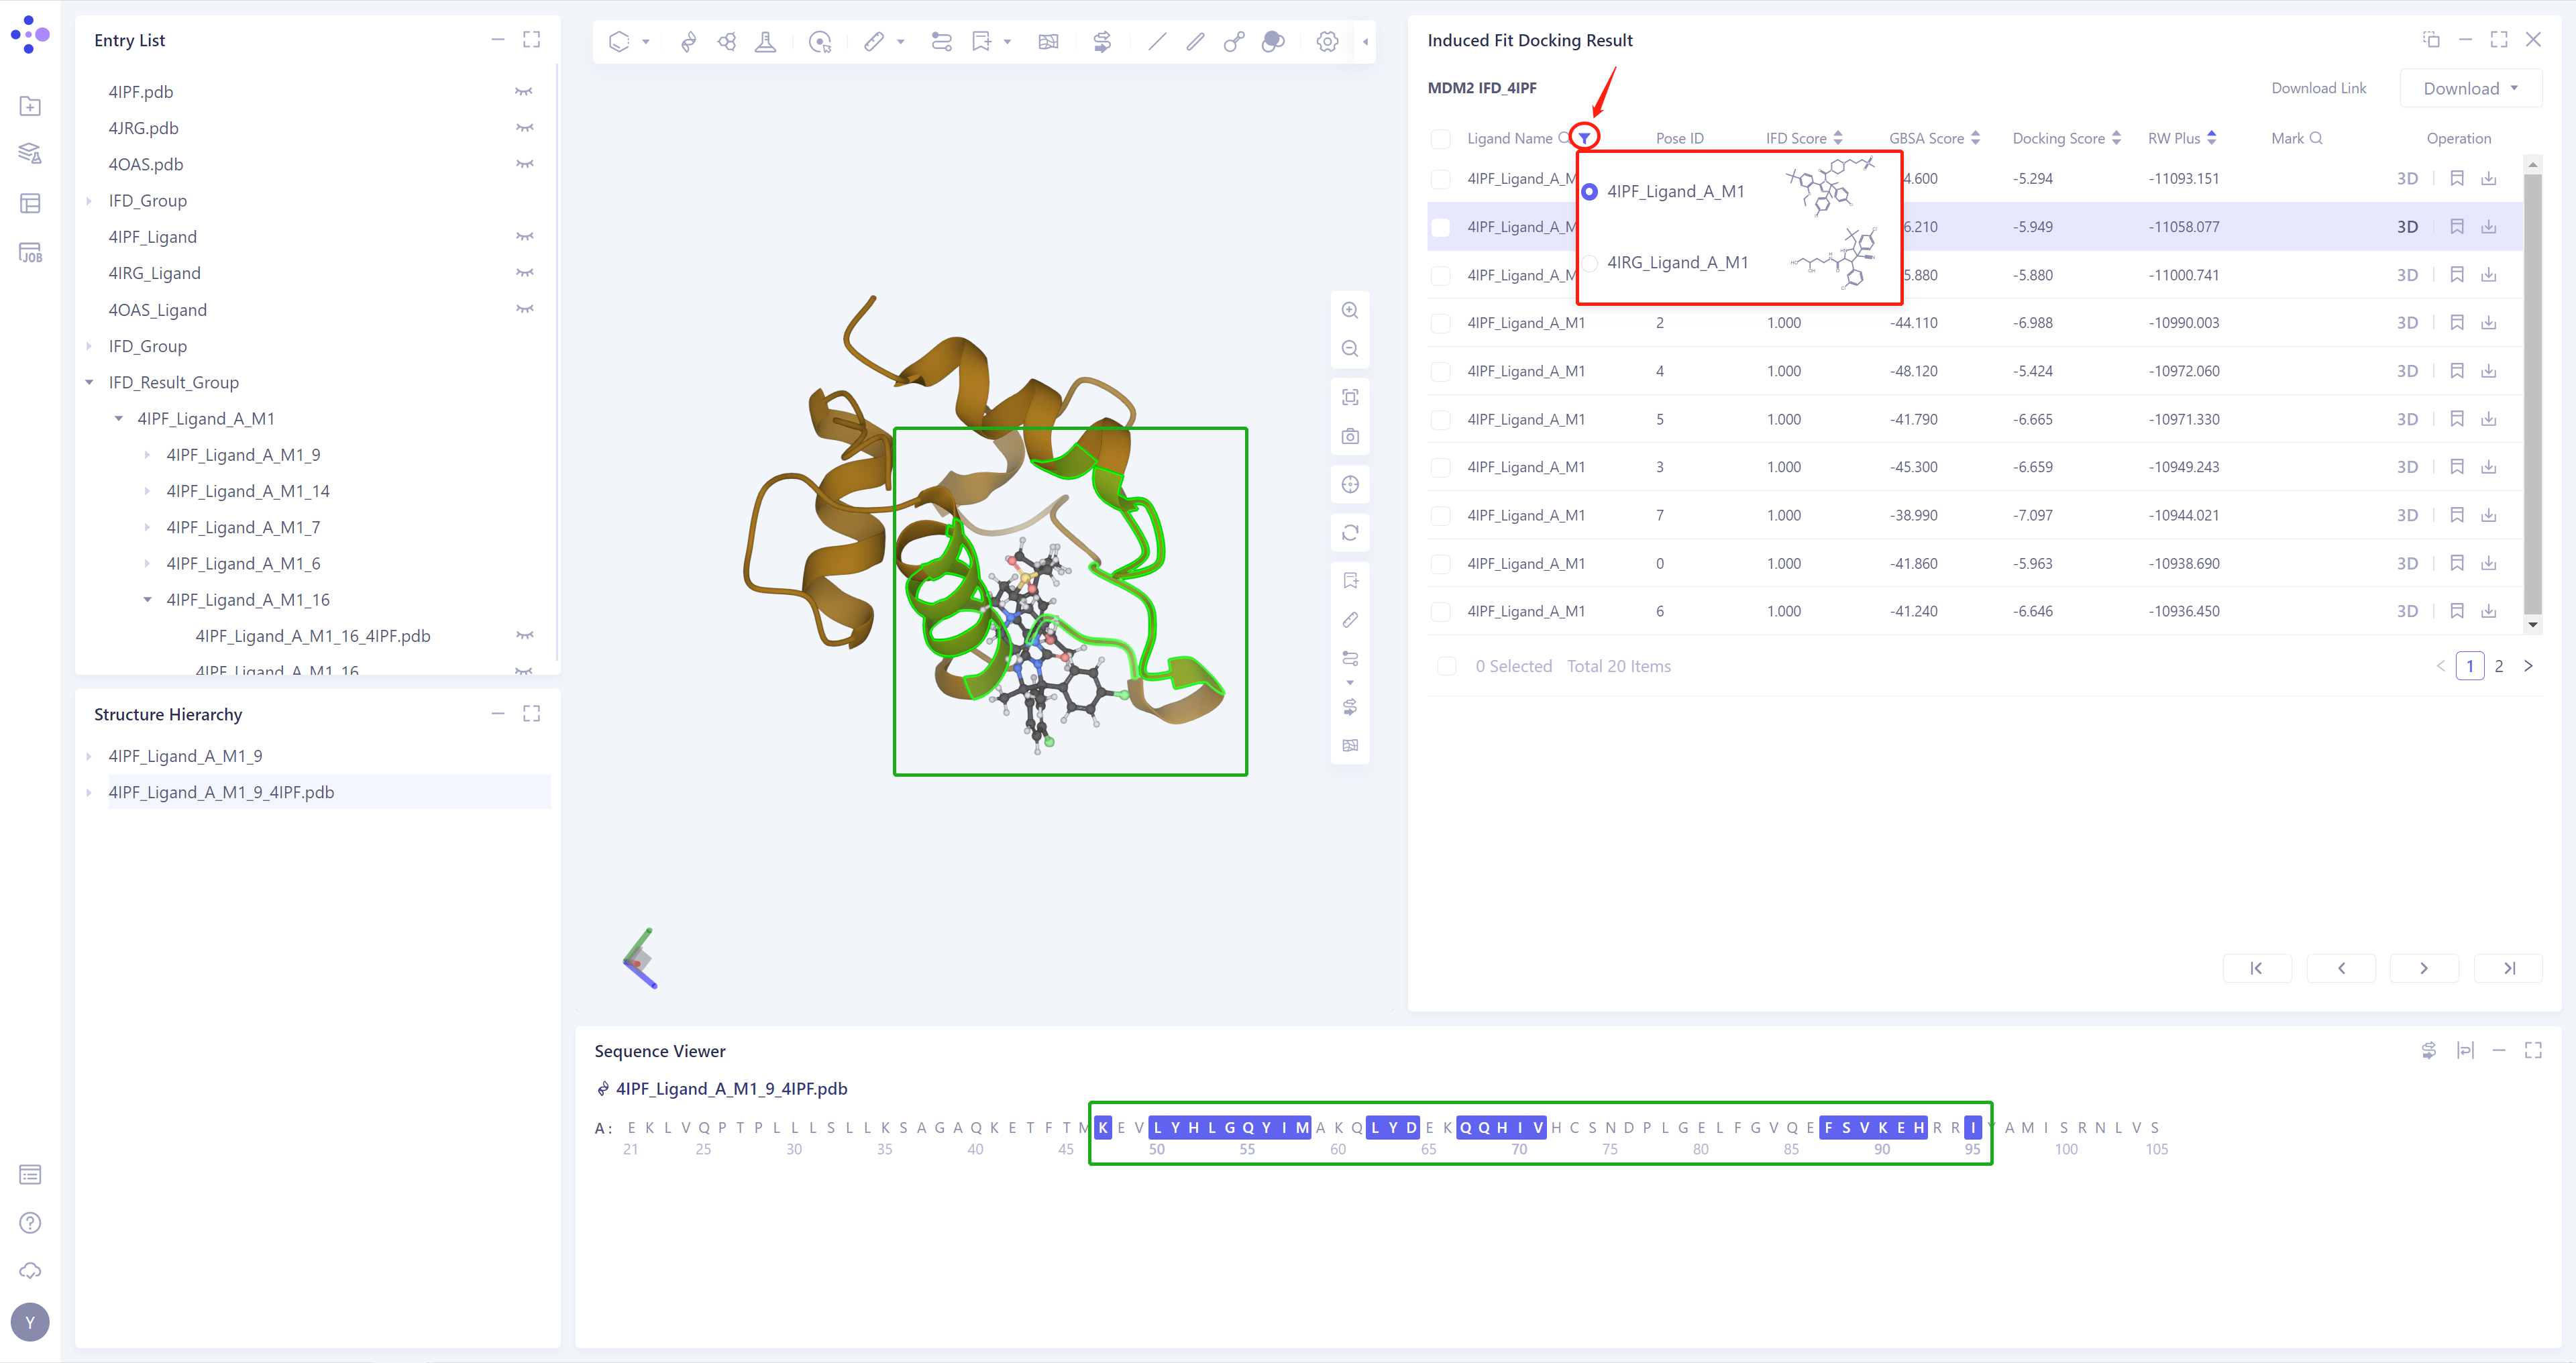
Task: Click the zoom in icon beside the viewer
Action: [1350, 310]
